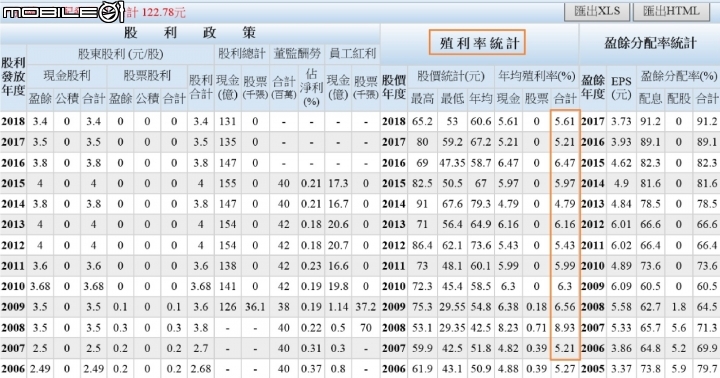Select year 2018 in 股利發放年度 column
The width and height of the screenshot is (720, 378).
(13, 121)
